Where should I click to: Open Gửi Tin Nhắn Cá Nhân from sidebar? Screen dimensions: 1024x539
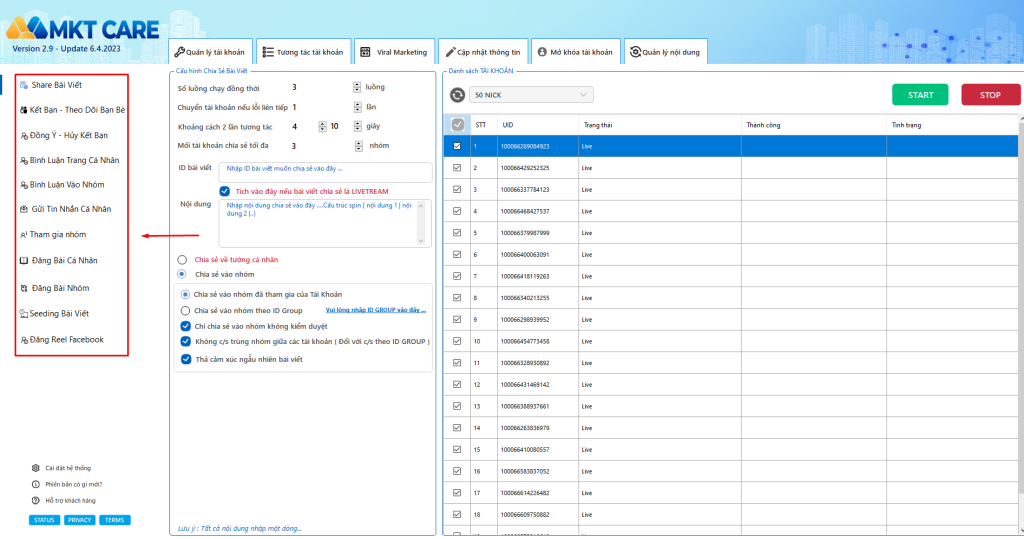(x=71, y=209)
